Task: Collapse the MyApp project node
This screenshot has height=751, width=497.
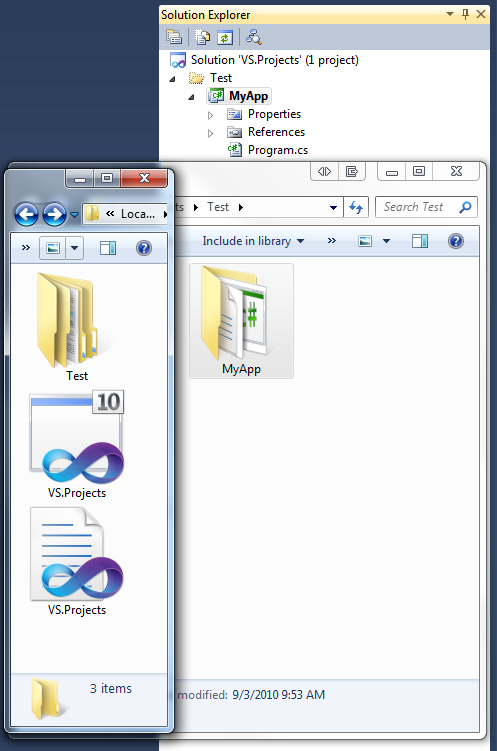Action: (192, 97)
